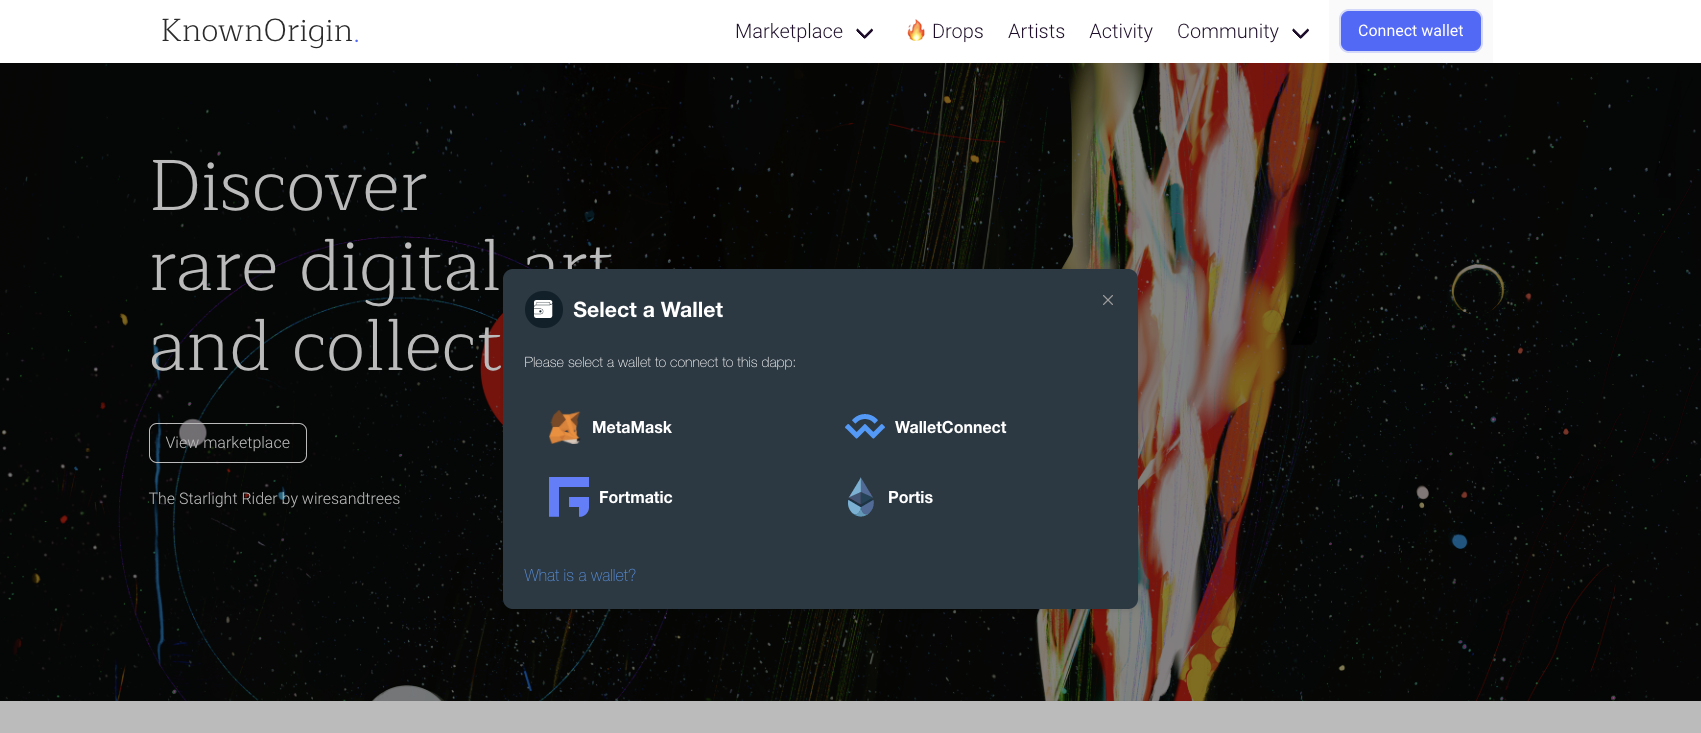Screen dimensions: 1701x733
Task: Click the Fortmatic logo icon
Action: (x=569, y=497)
